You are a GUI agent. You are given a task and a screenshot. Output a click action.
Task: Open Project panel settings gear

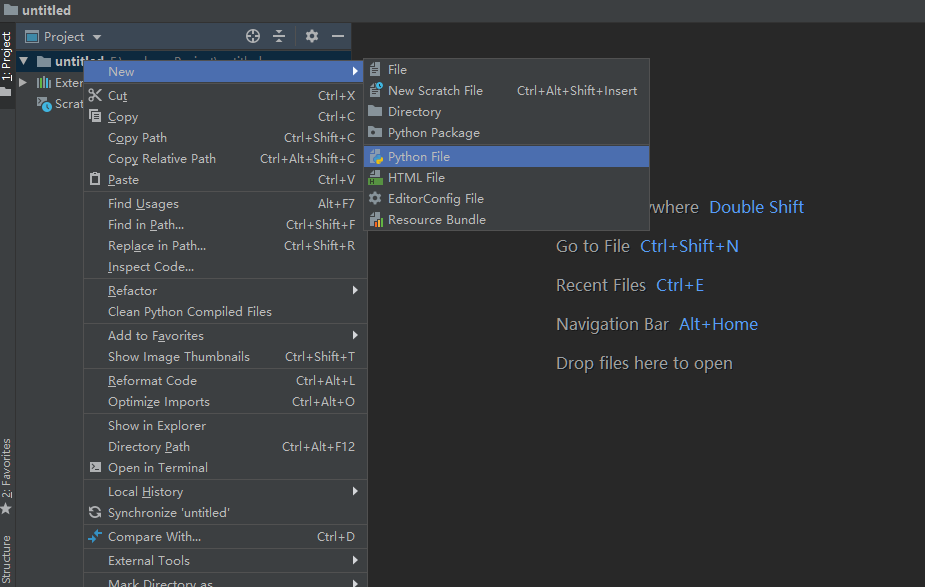312,37
